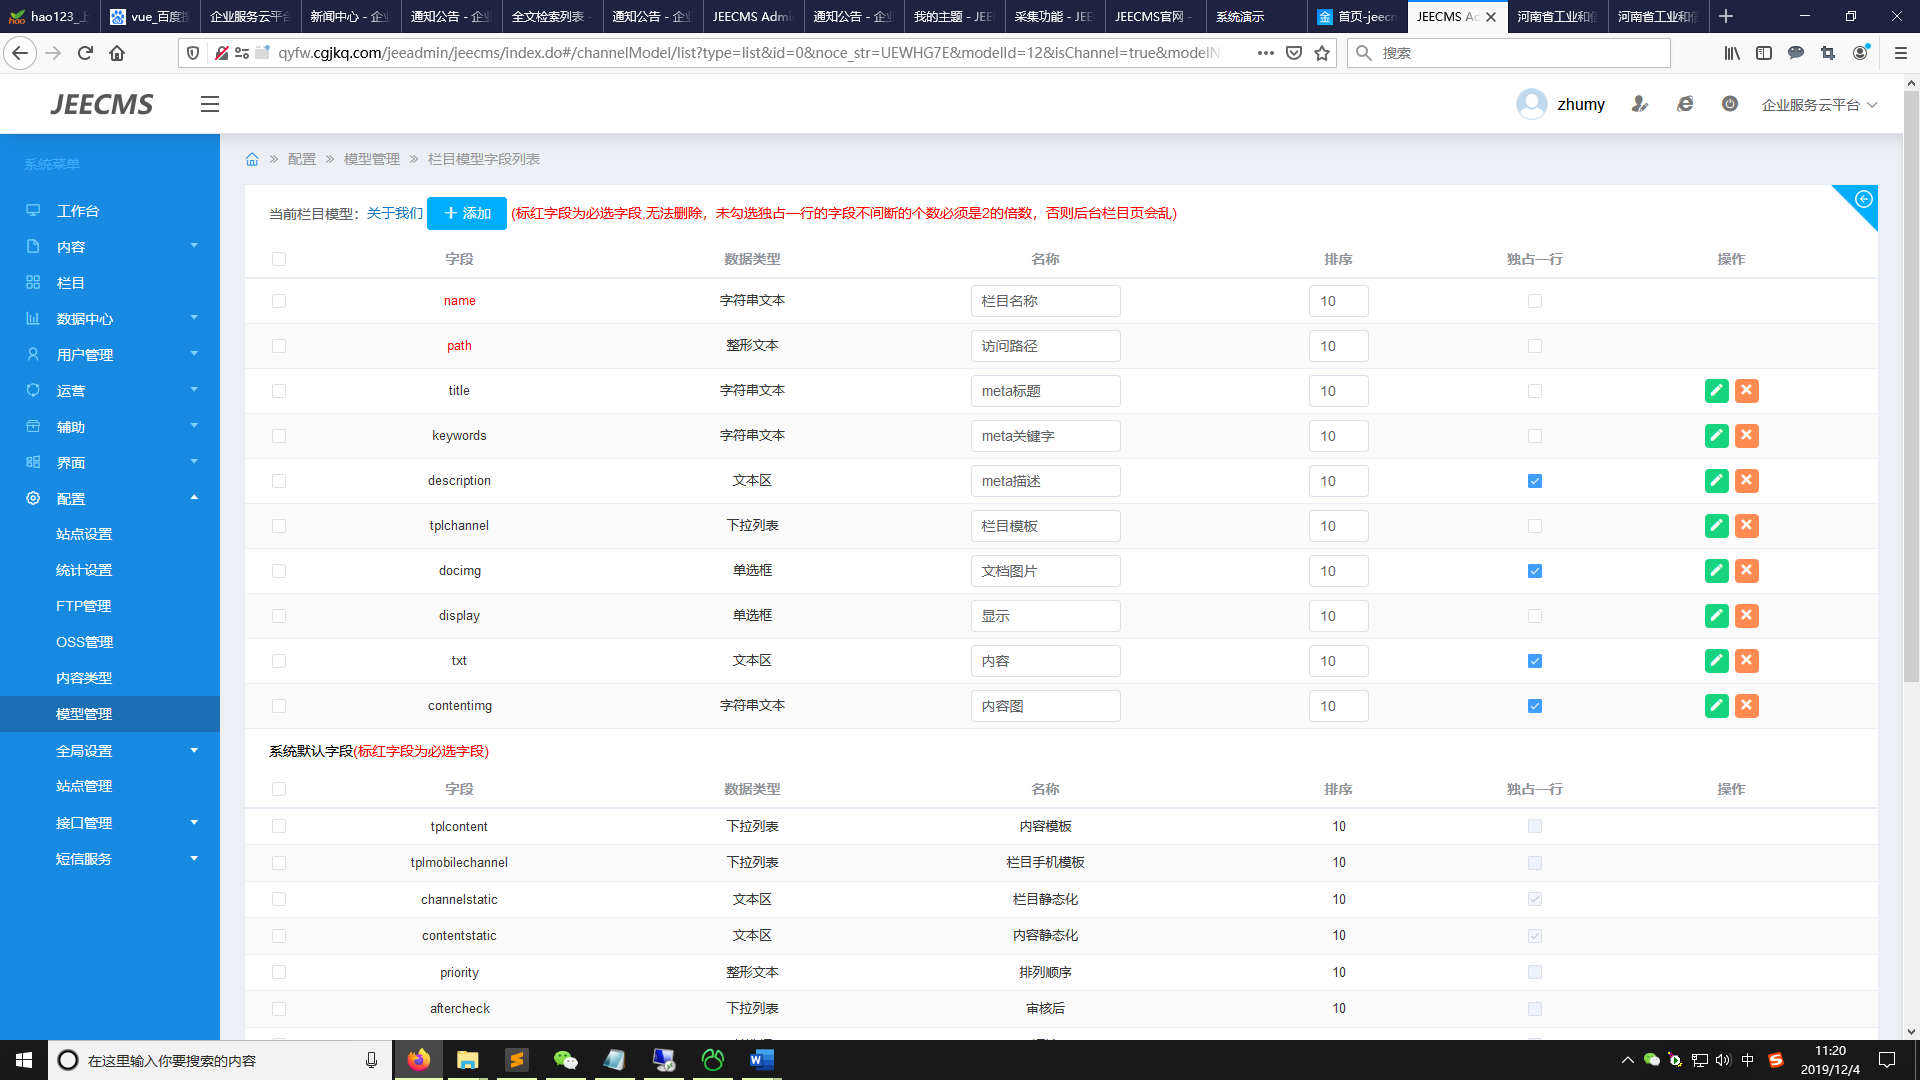Click the 模型管理 breadcrumb link
The image size is (1920, 1080).
[x=371, y=159]
